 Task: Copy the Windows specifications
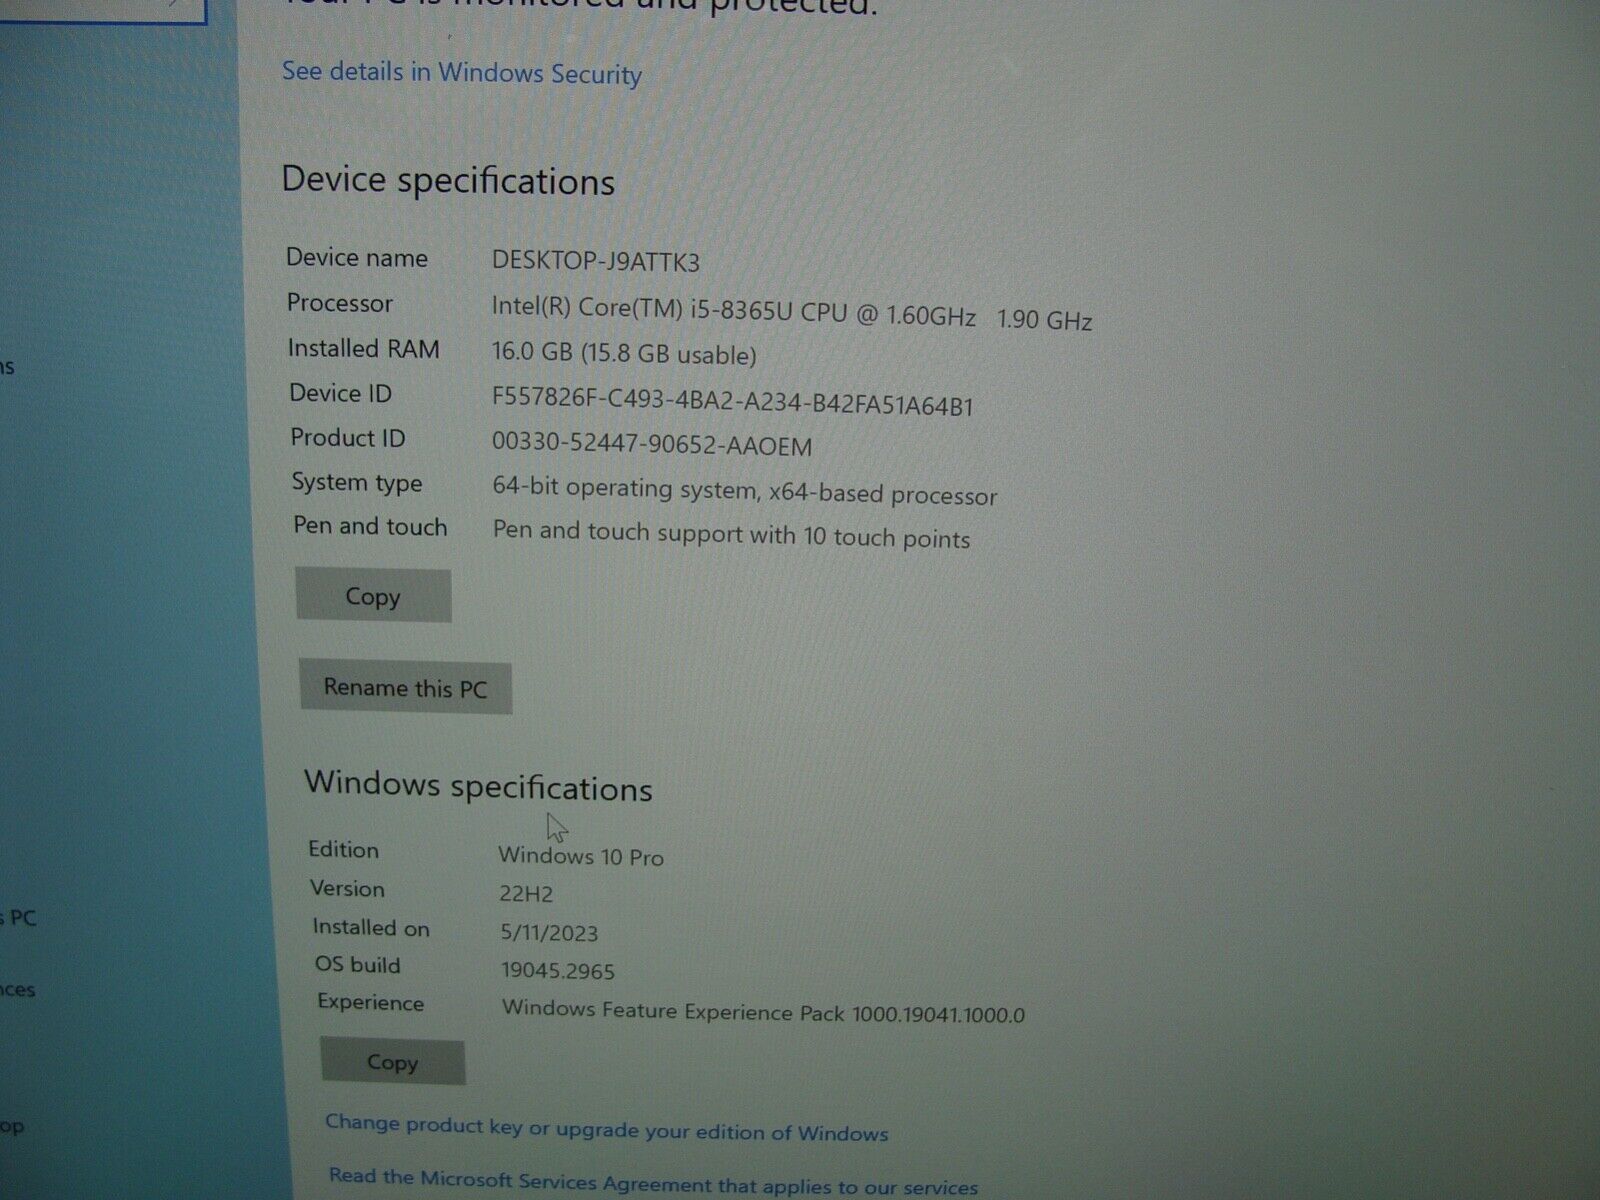[x=392, y=1062]
